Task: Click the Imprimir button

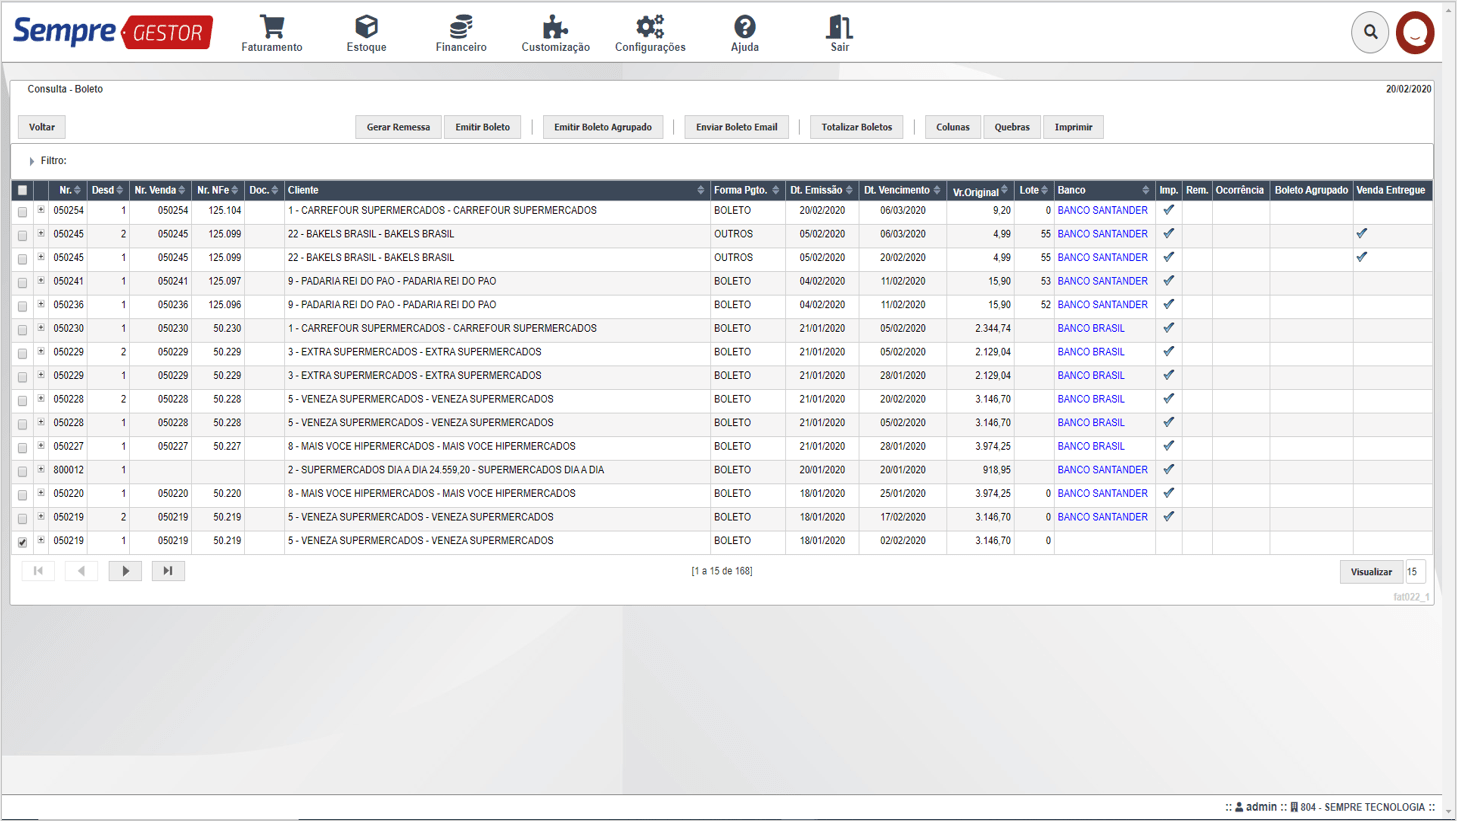Action: pos(1073,127)
